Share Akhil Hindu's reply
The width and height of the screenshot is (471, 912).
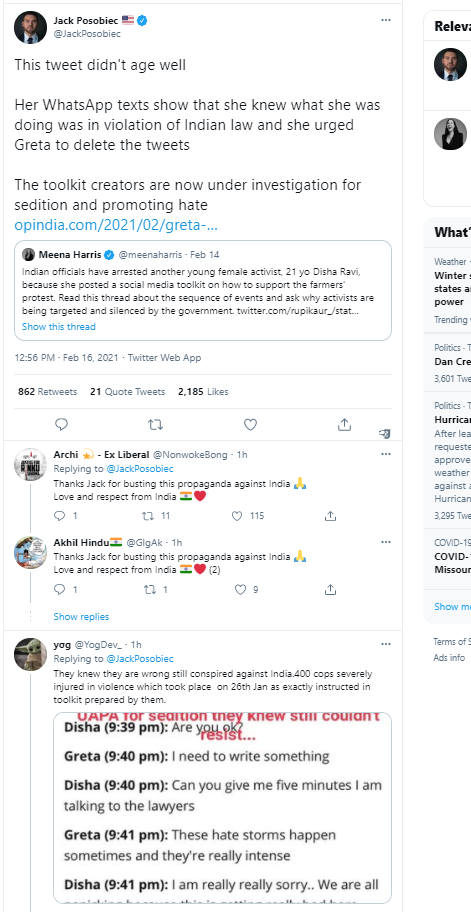tap(330, 590)
